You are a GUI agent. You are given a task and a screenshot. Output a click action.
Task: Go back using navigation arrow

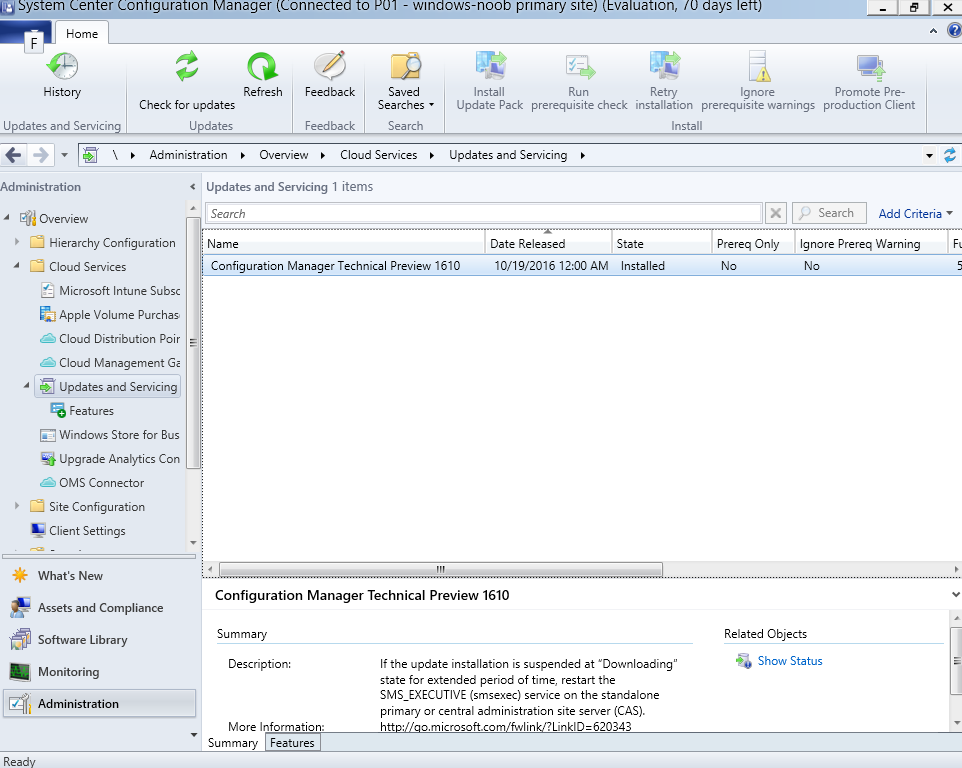[14, 155]
